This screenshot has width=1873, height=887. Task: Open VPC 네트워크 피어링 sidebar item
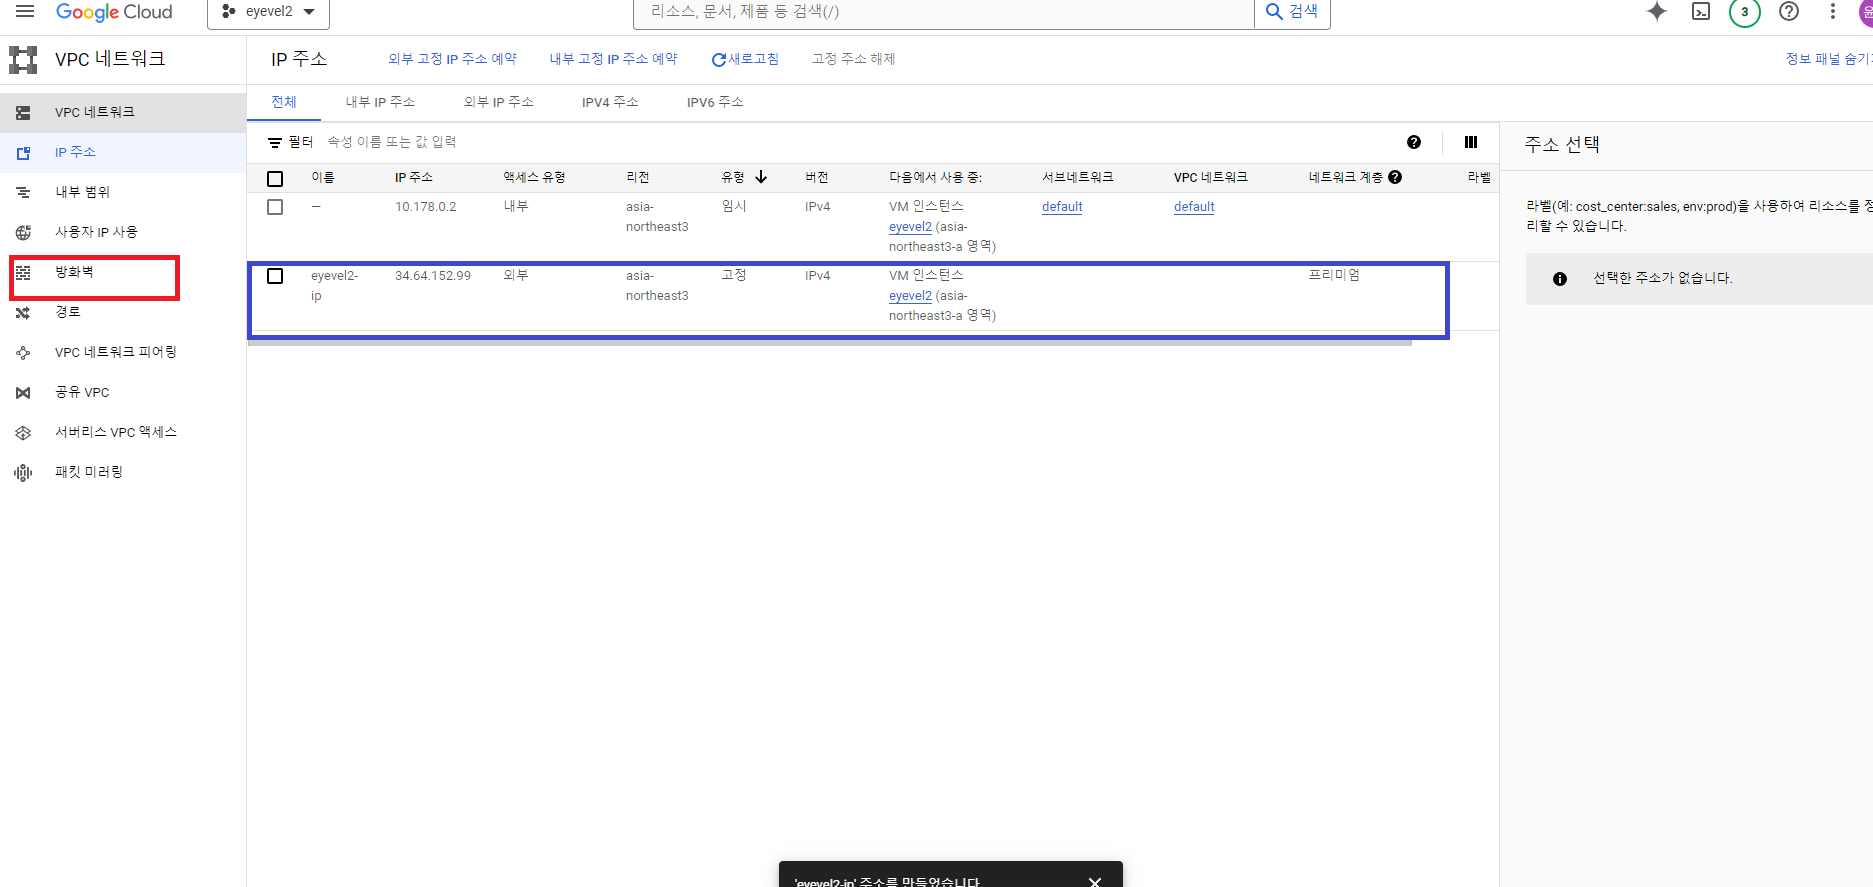(x=123, y=352)
